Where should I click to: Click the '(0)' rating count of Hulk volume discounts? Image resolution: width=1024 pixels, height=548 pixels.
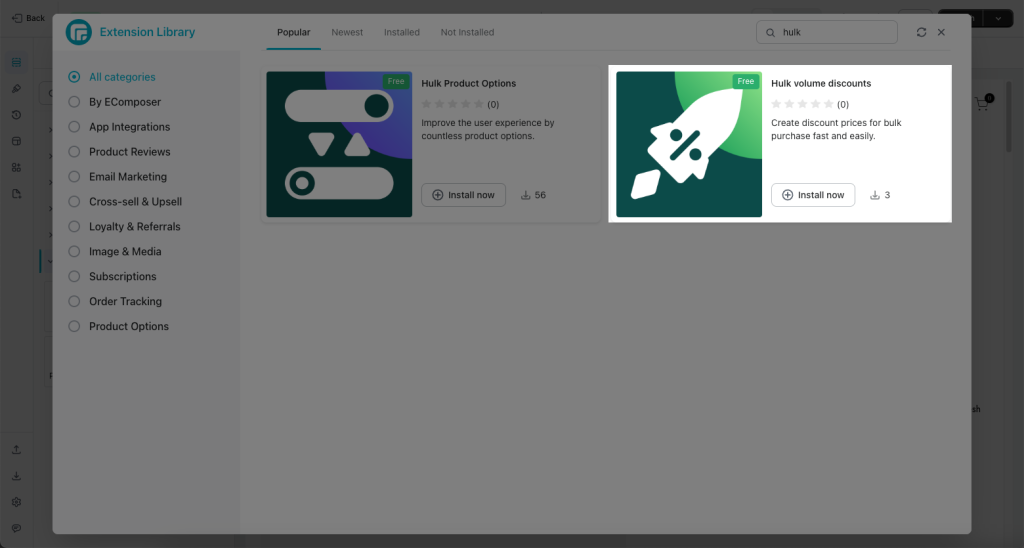(x=843, y=105)
